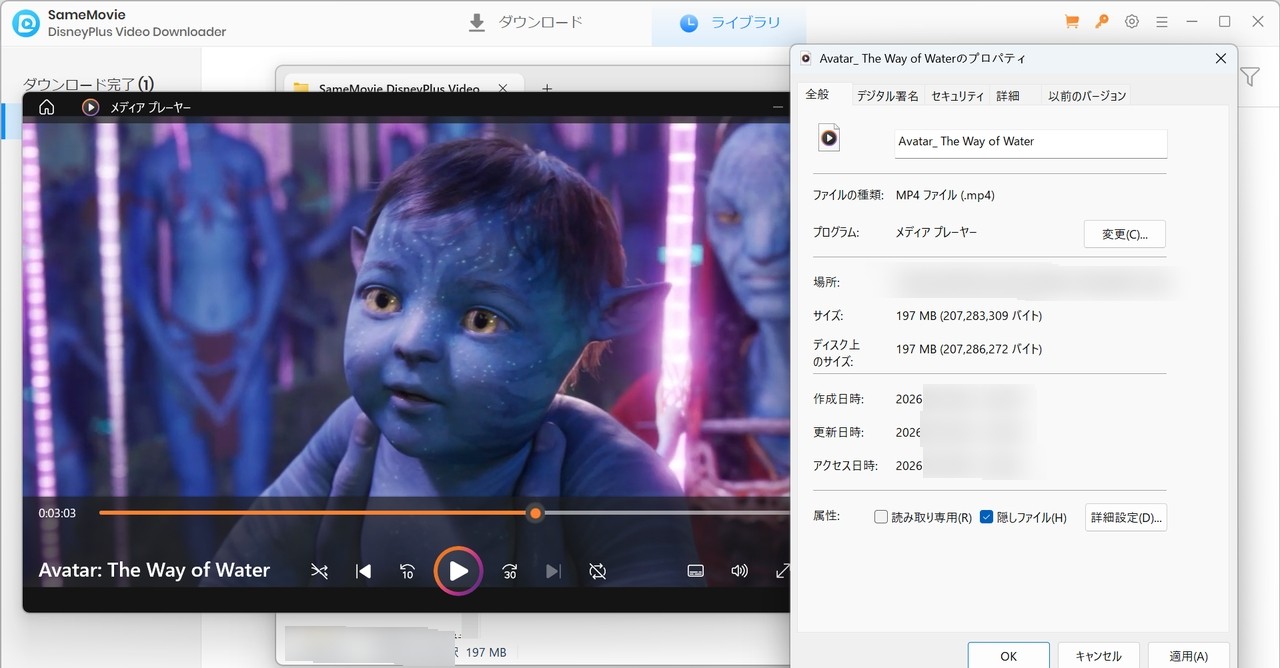Click the orange key registration icon

coord(1101,20)
